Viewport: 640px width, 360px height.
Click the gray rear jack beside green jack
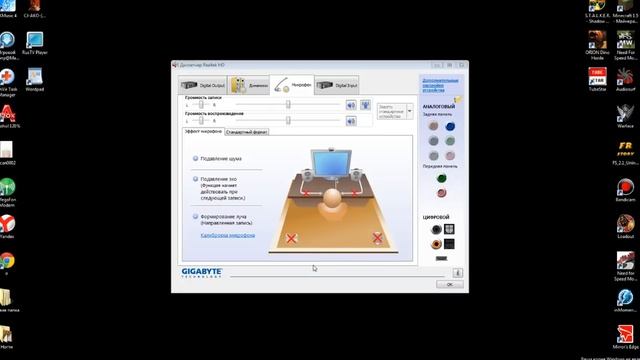(x=433, y=141)
